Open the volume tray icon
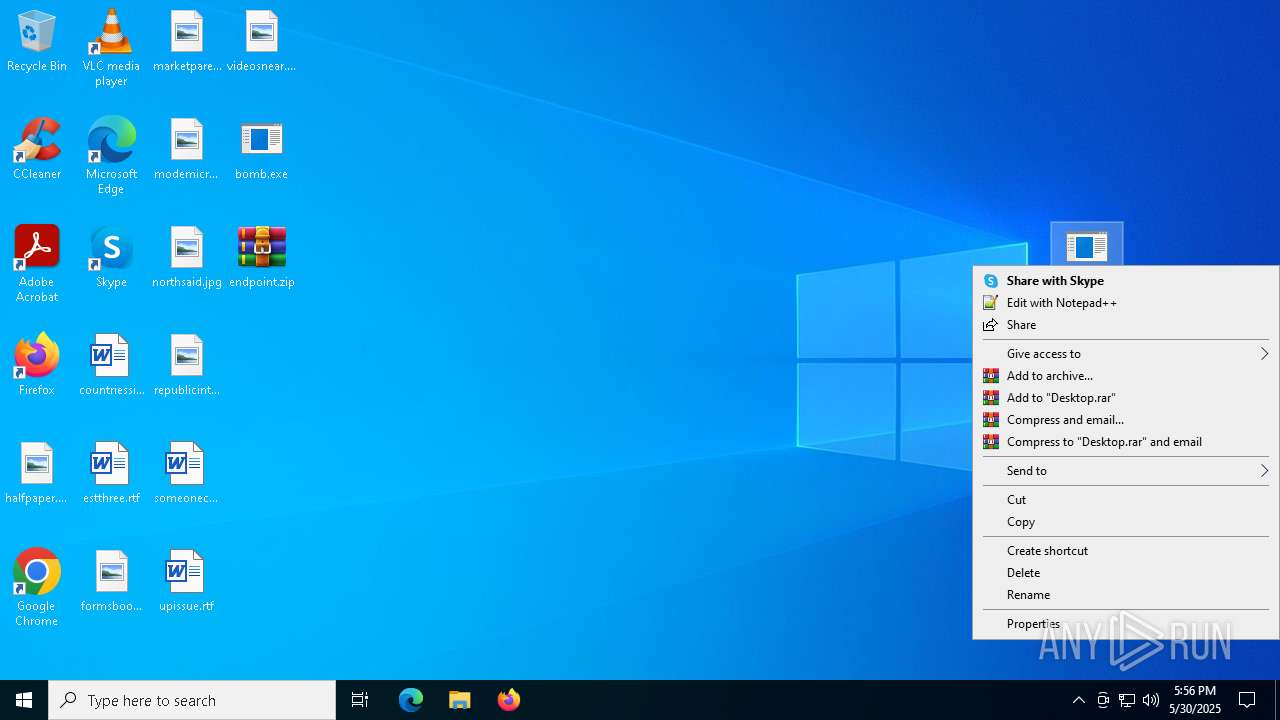 [x=1151, y=700]
